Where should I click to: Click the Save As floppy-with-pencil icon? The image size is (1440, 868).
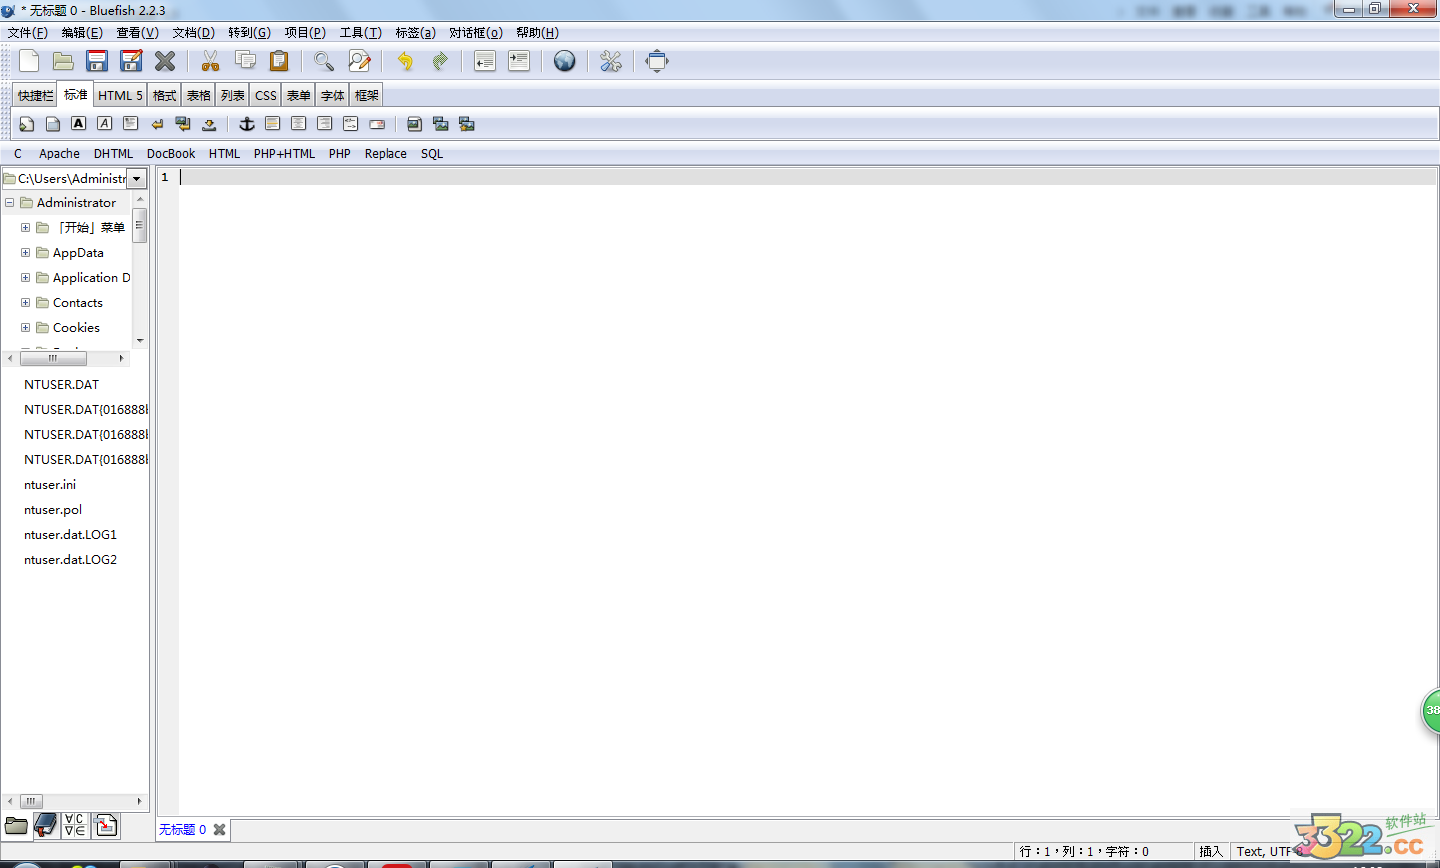131,61
